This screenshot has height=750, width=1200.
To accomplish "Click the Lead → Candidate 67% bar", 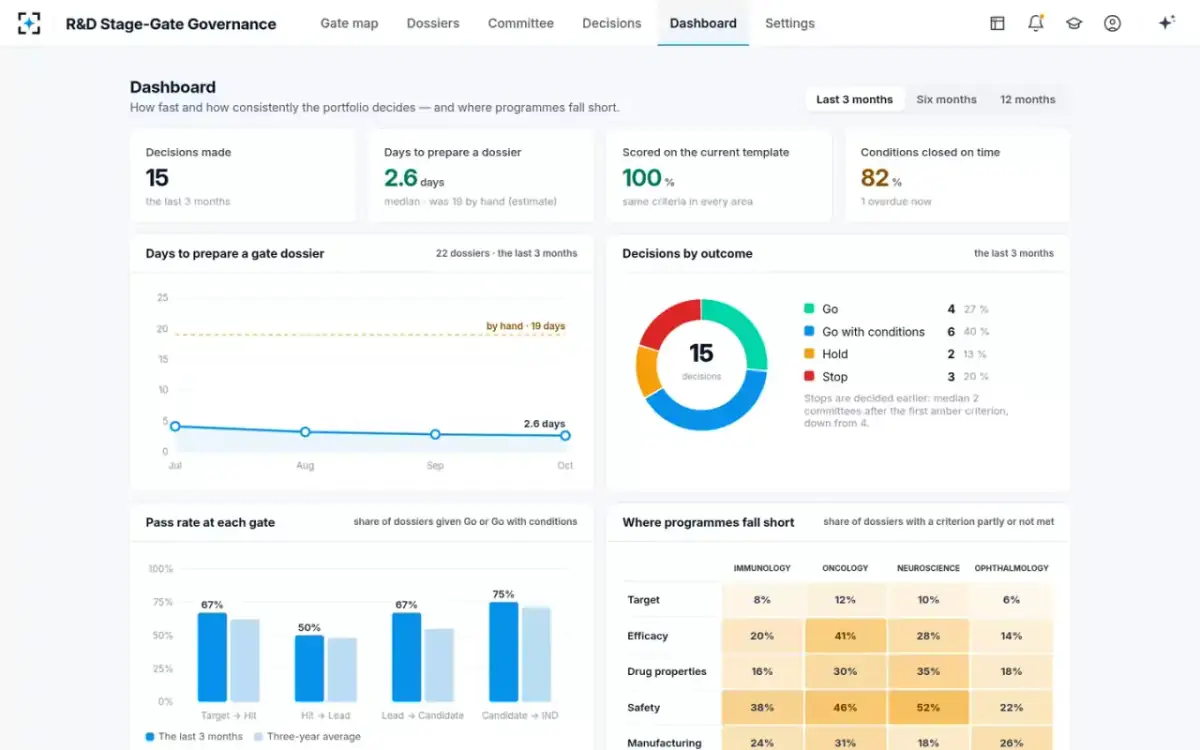I will [x=406, y=657].
